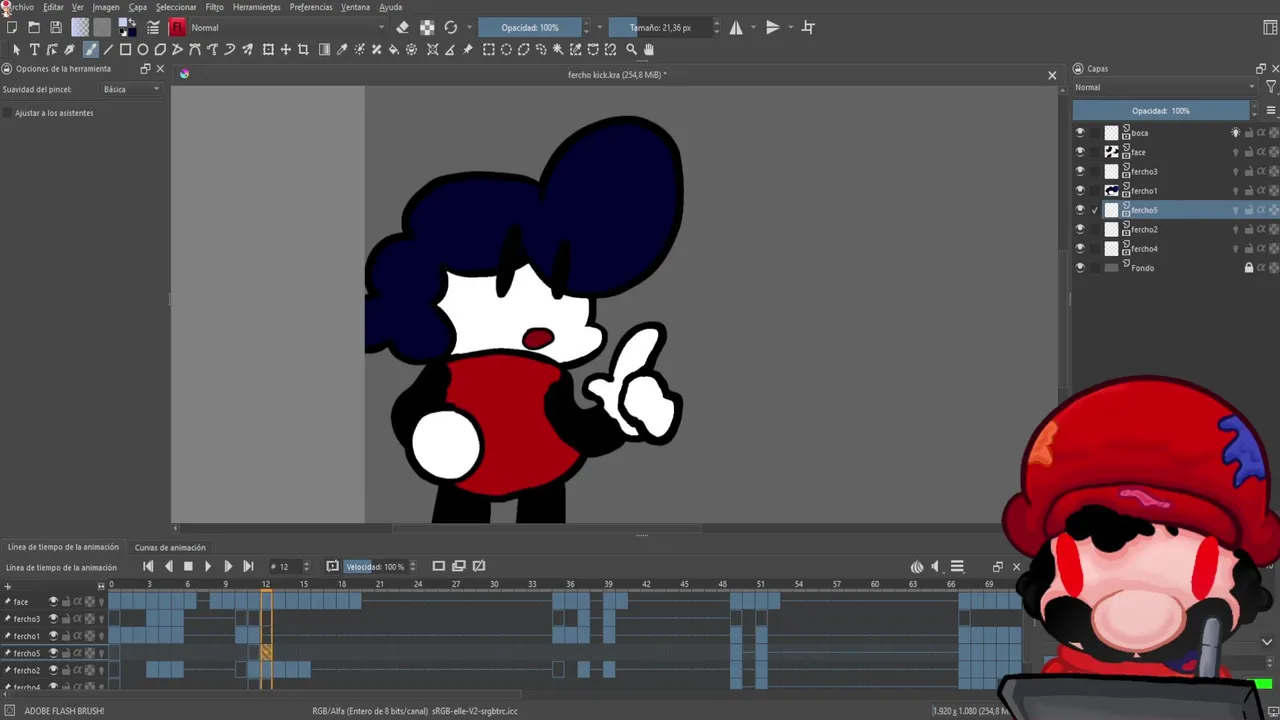Viewport: 1280px width, 720px height.
Task: Play the animation
Action: [208, 567]
